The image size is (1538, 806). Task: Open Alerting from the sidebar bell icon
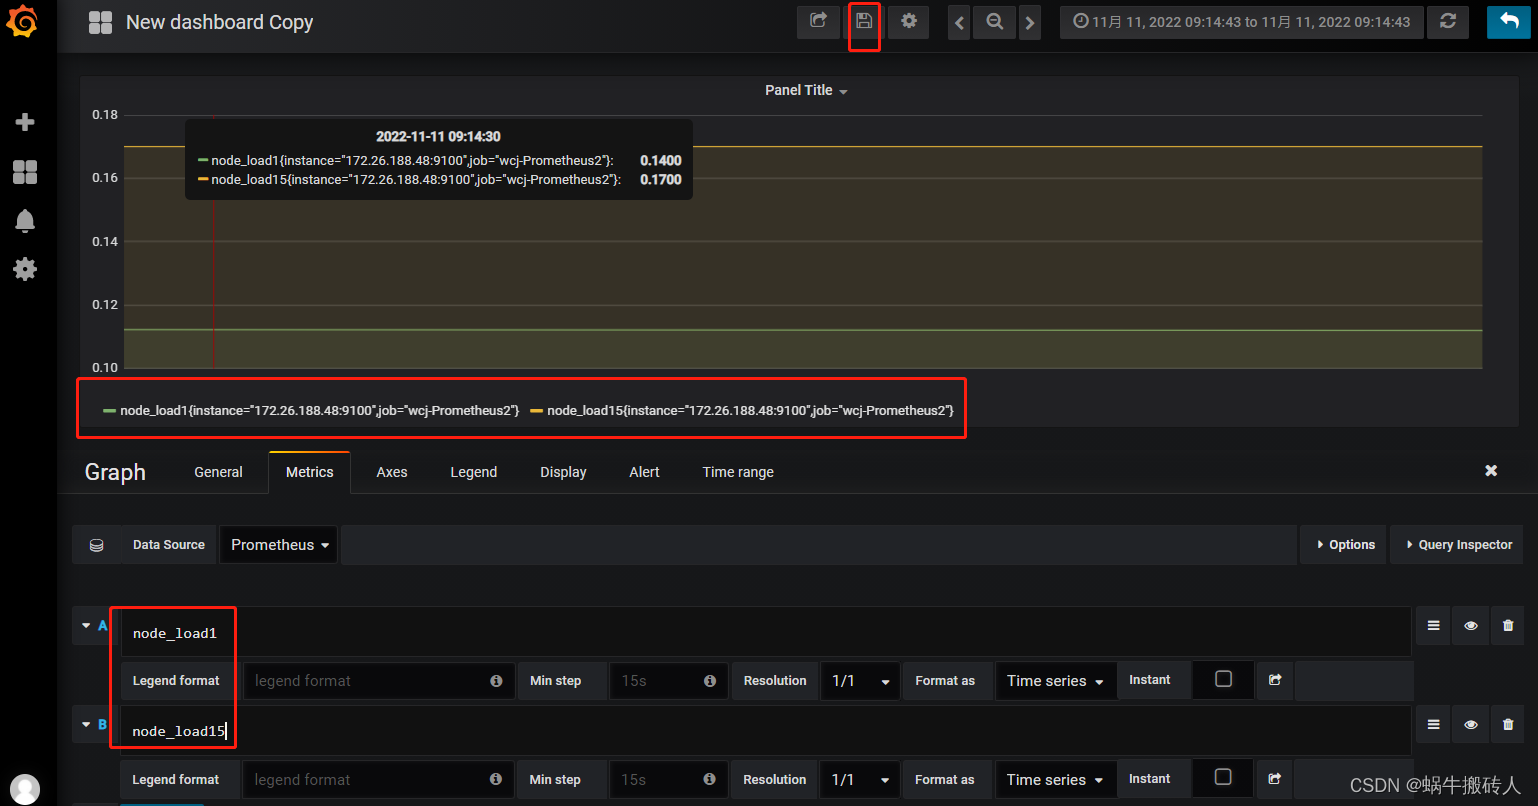[x=24, y=220]
